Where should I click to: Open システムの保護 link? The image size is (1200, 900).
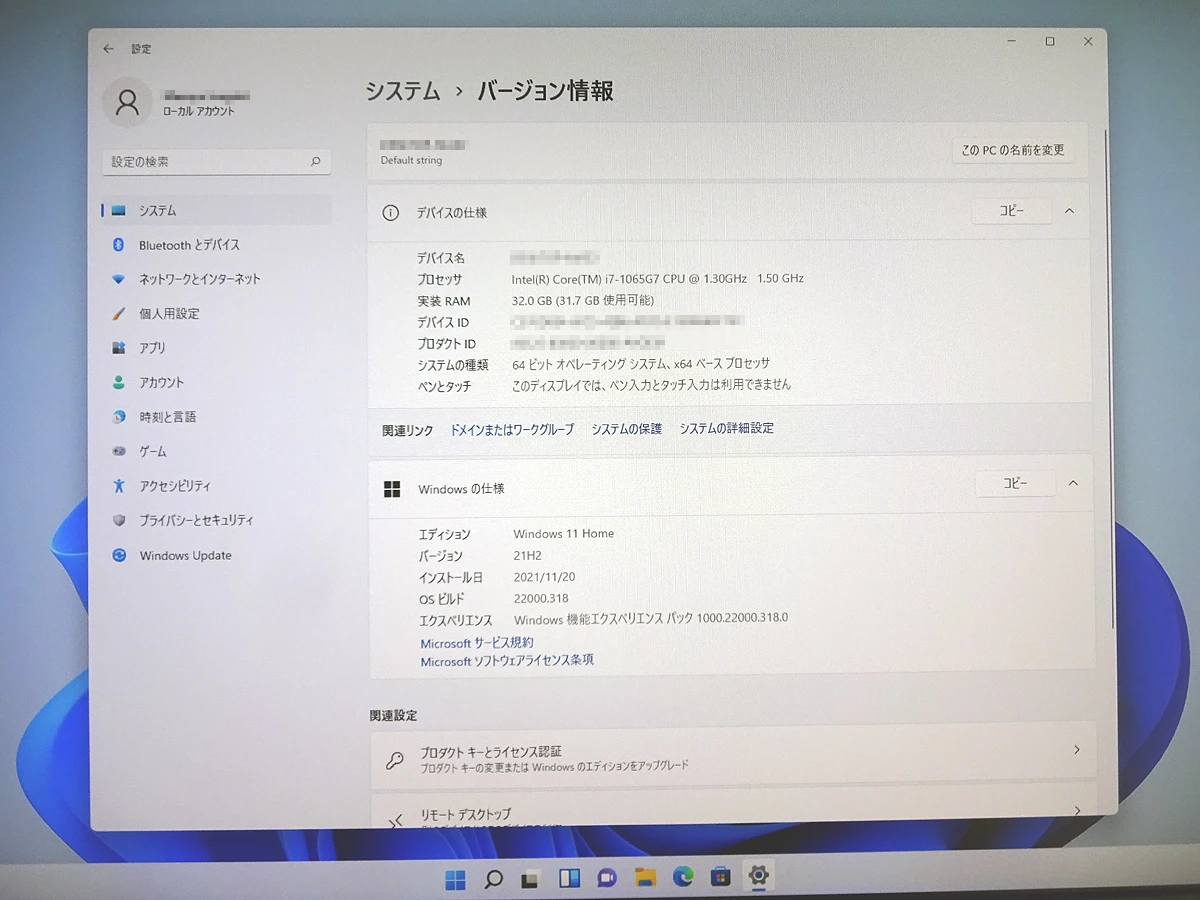point(626,428)
